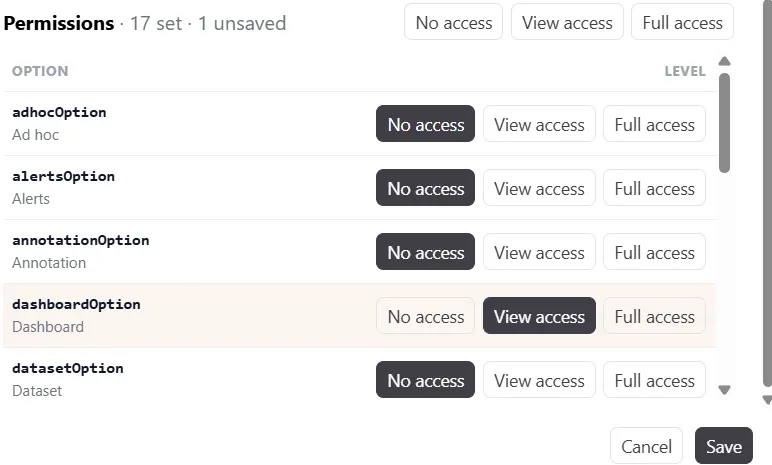Viewport: 772px width, 465px height.
Task: Save the permission changes
Action: tap(724, 446)
